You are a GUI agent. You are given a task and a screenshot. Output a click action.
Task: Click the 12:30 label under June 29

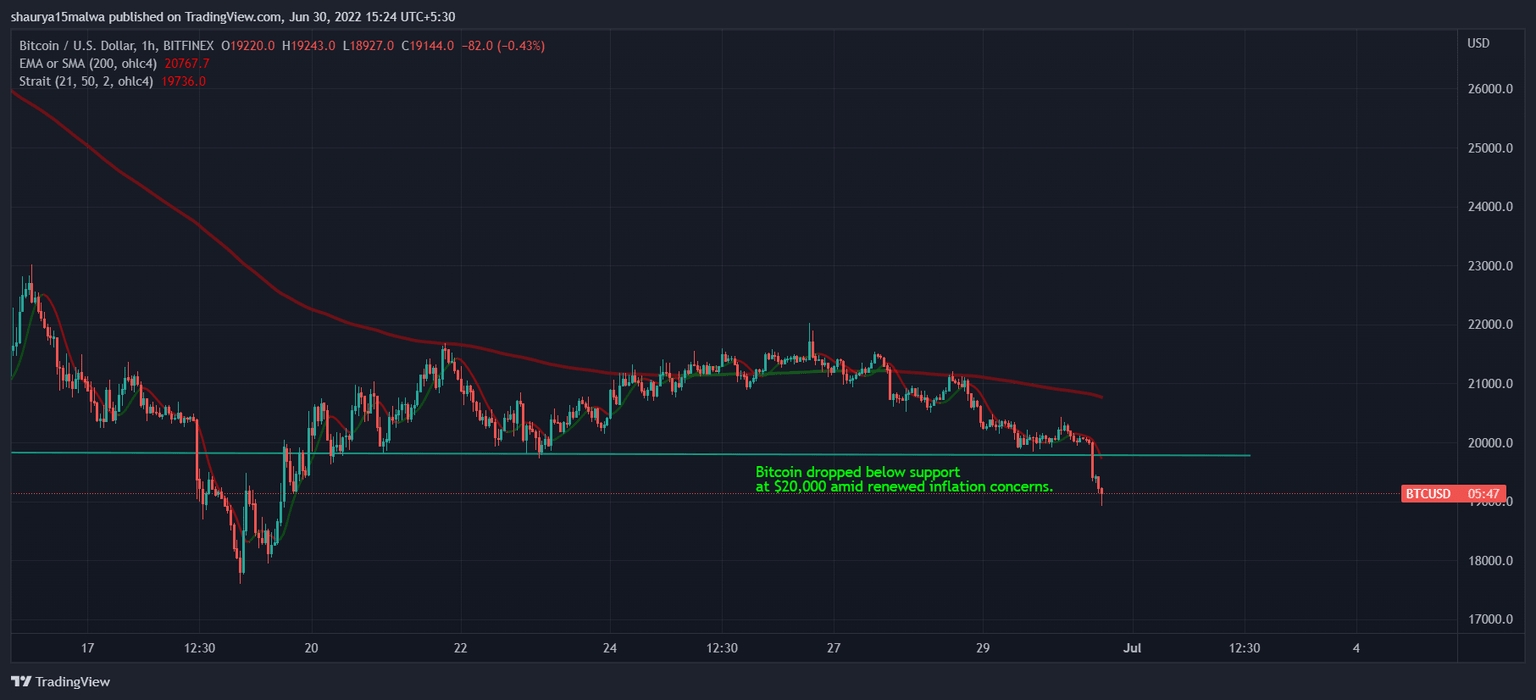click(x=1245, y=648)
